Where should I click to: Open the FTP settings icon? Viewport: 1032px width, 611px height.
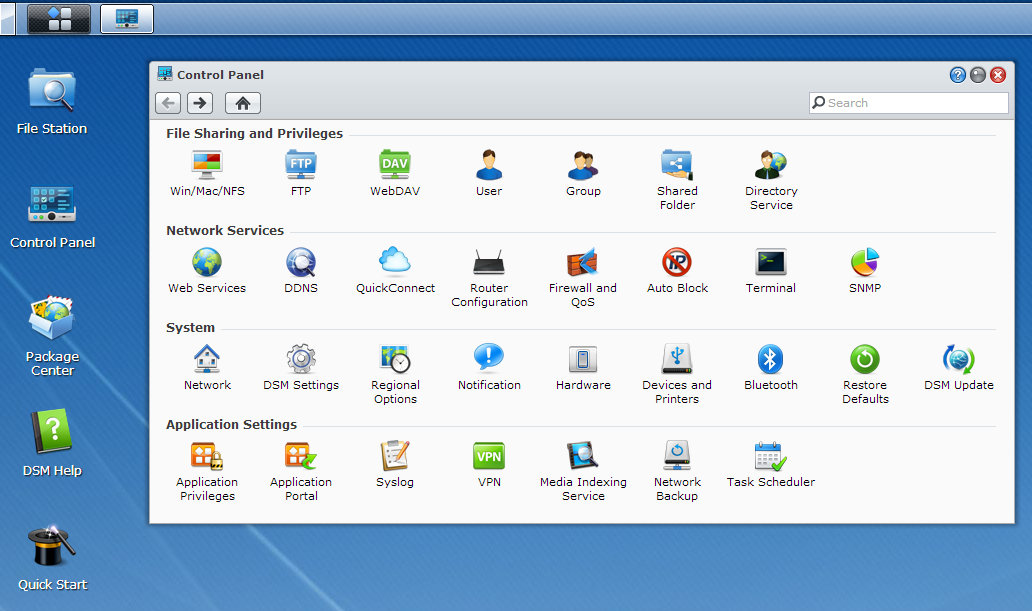(x=301, y=173)
